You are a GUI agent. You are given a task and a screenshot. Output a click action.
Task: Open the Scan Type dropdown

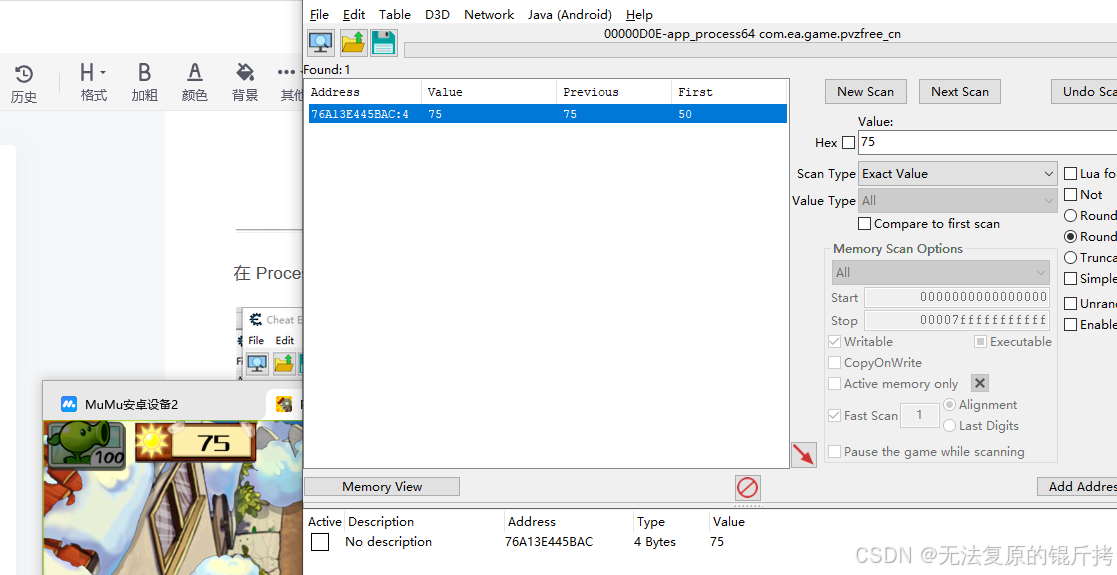957,173
